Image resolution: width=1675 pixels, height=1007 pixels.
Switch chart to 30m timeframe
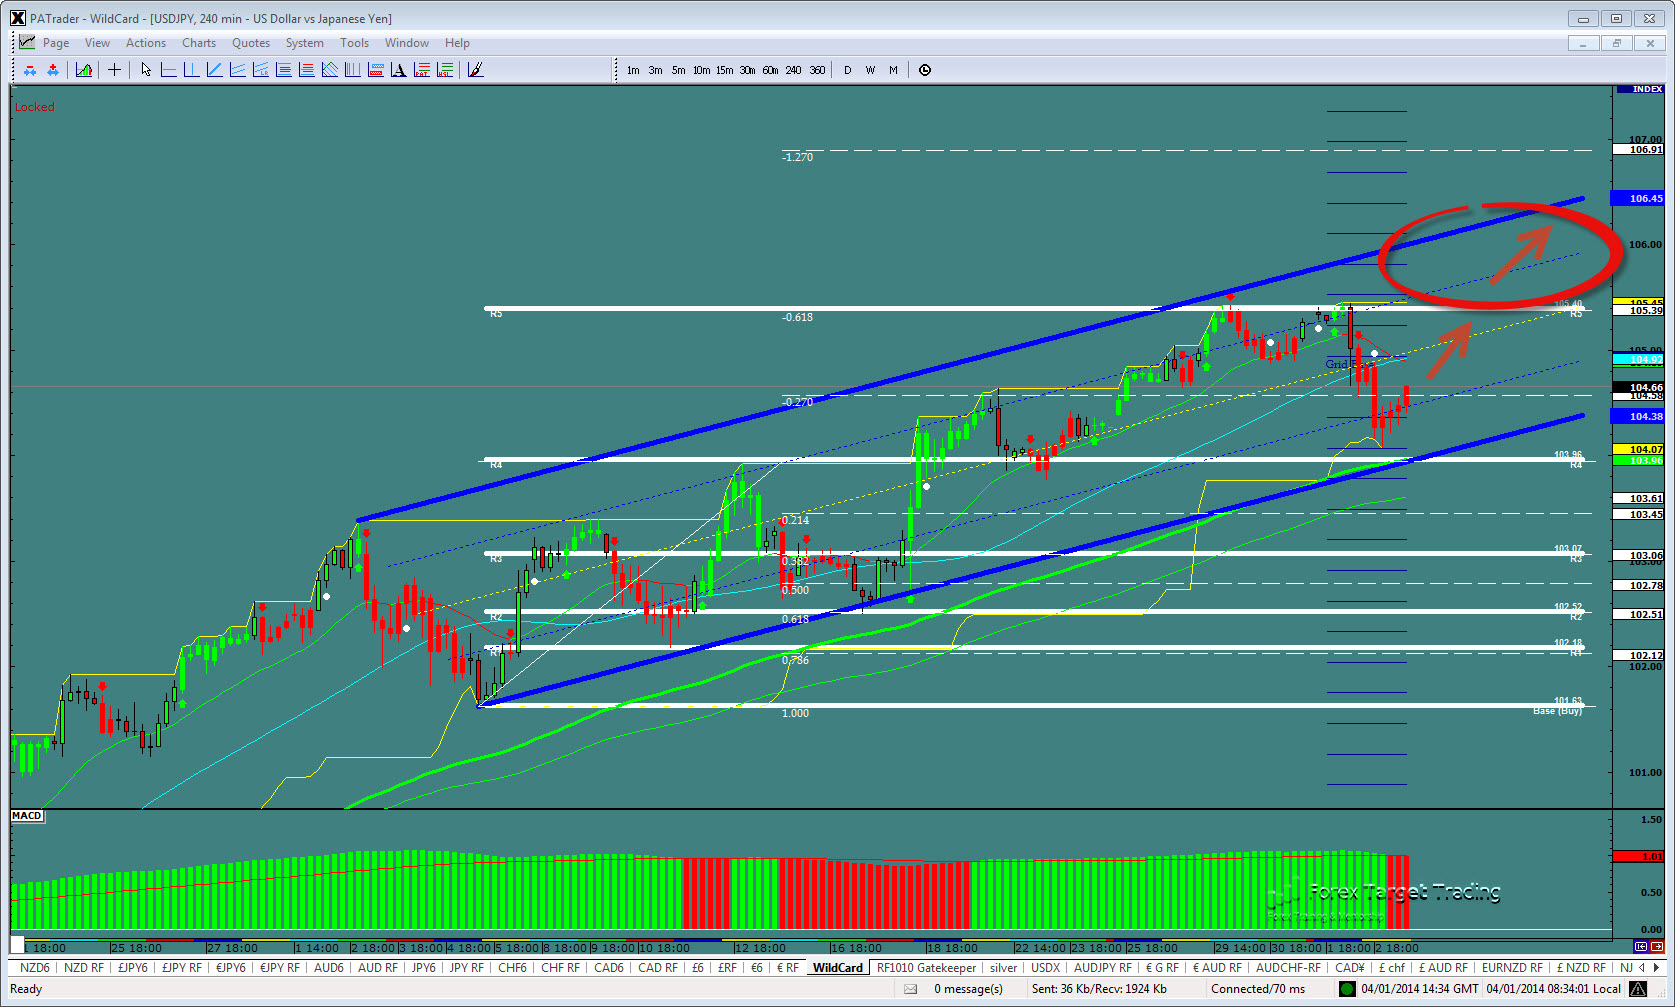click(748, 70)
